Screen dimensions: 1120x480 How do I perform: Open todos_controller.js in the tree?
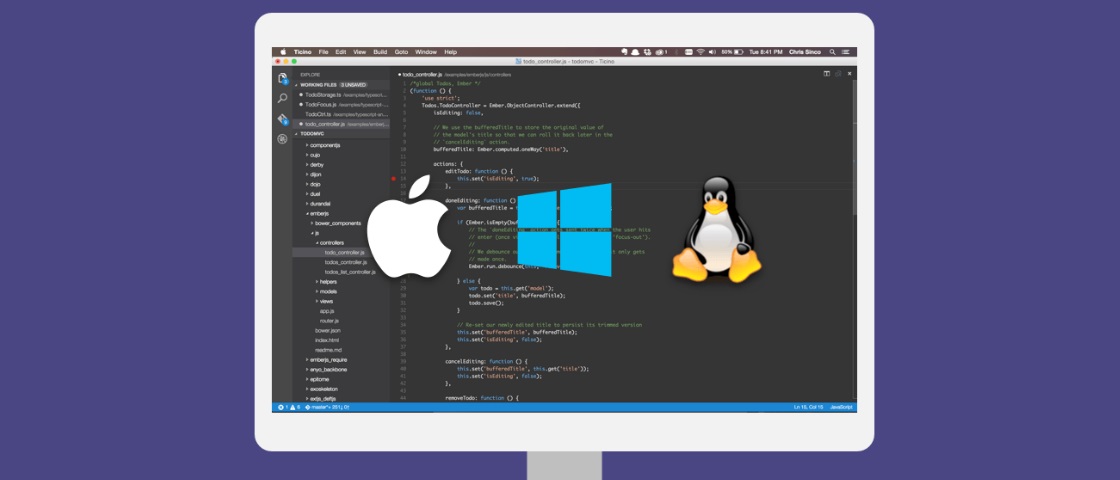[346, 262]
